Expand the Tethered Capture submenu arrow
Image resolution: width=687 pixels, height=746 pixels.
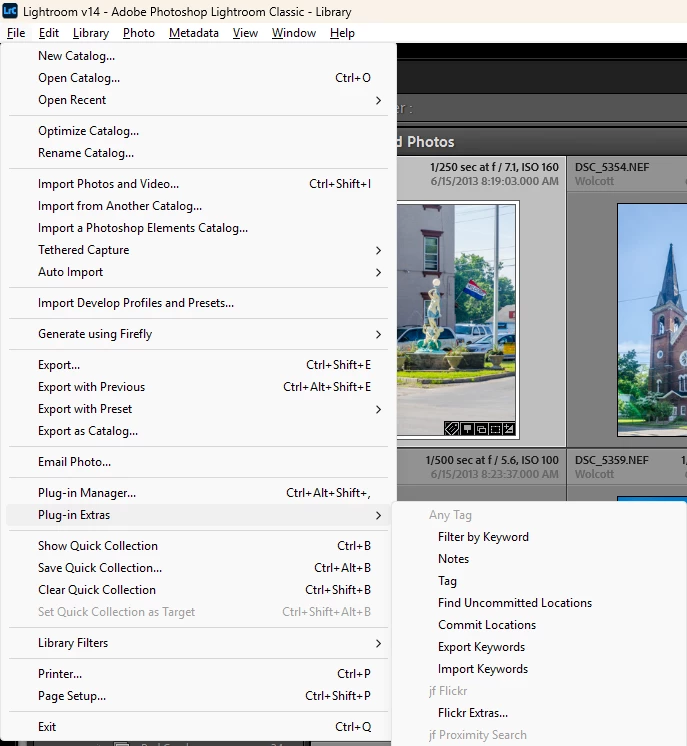pyautogui.click(x=378, y=250)
